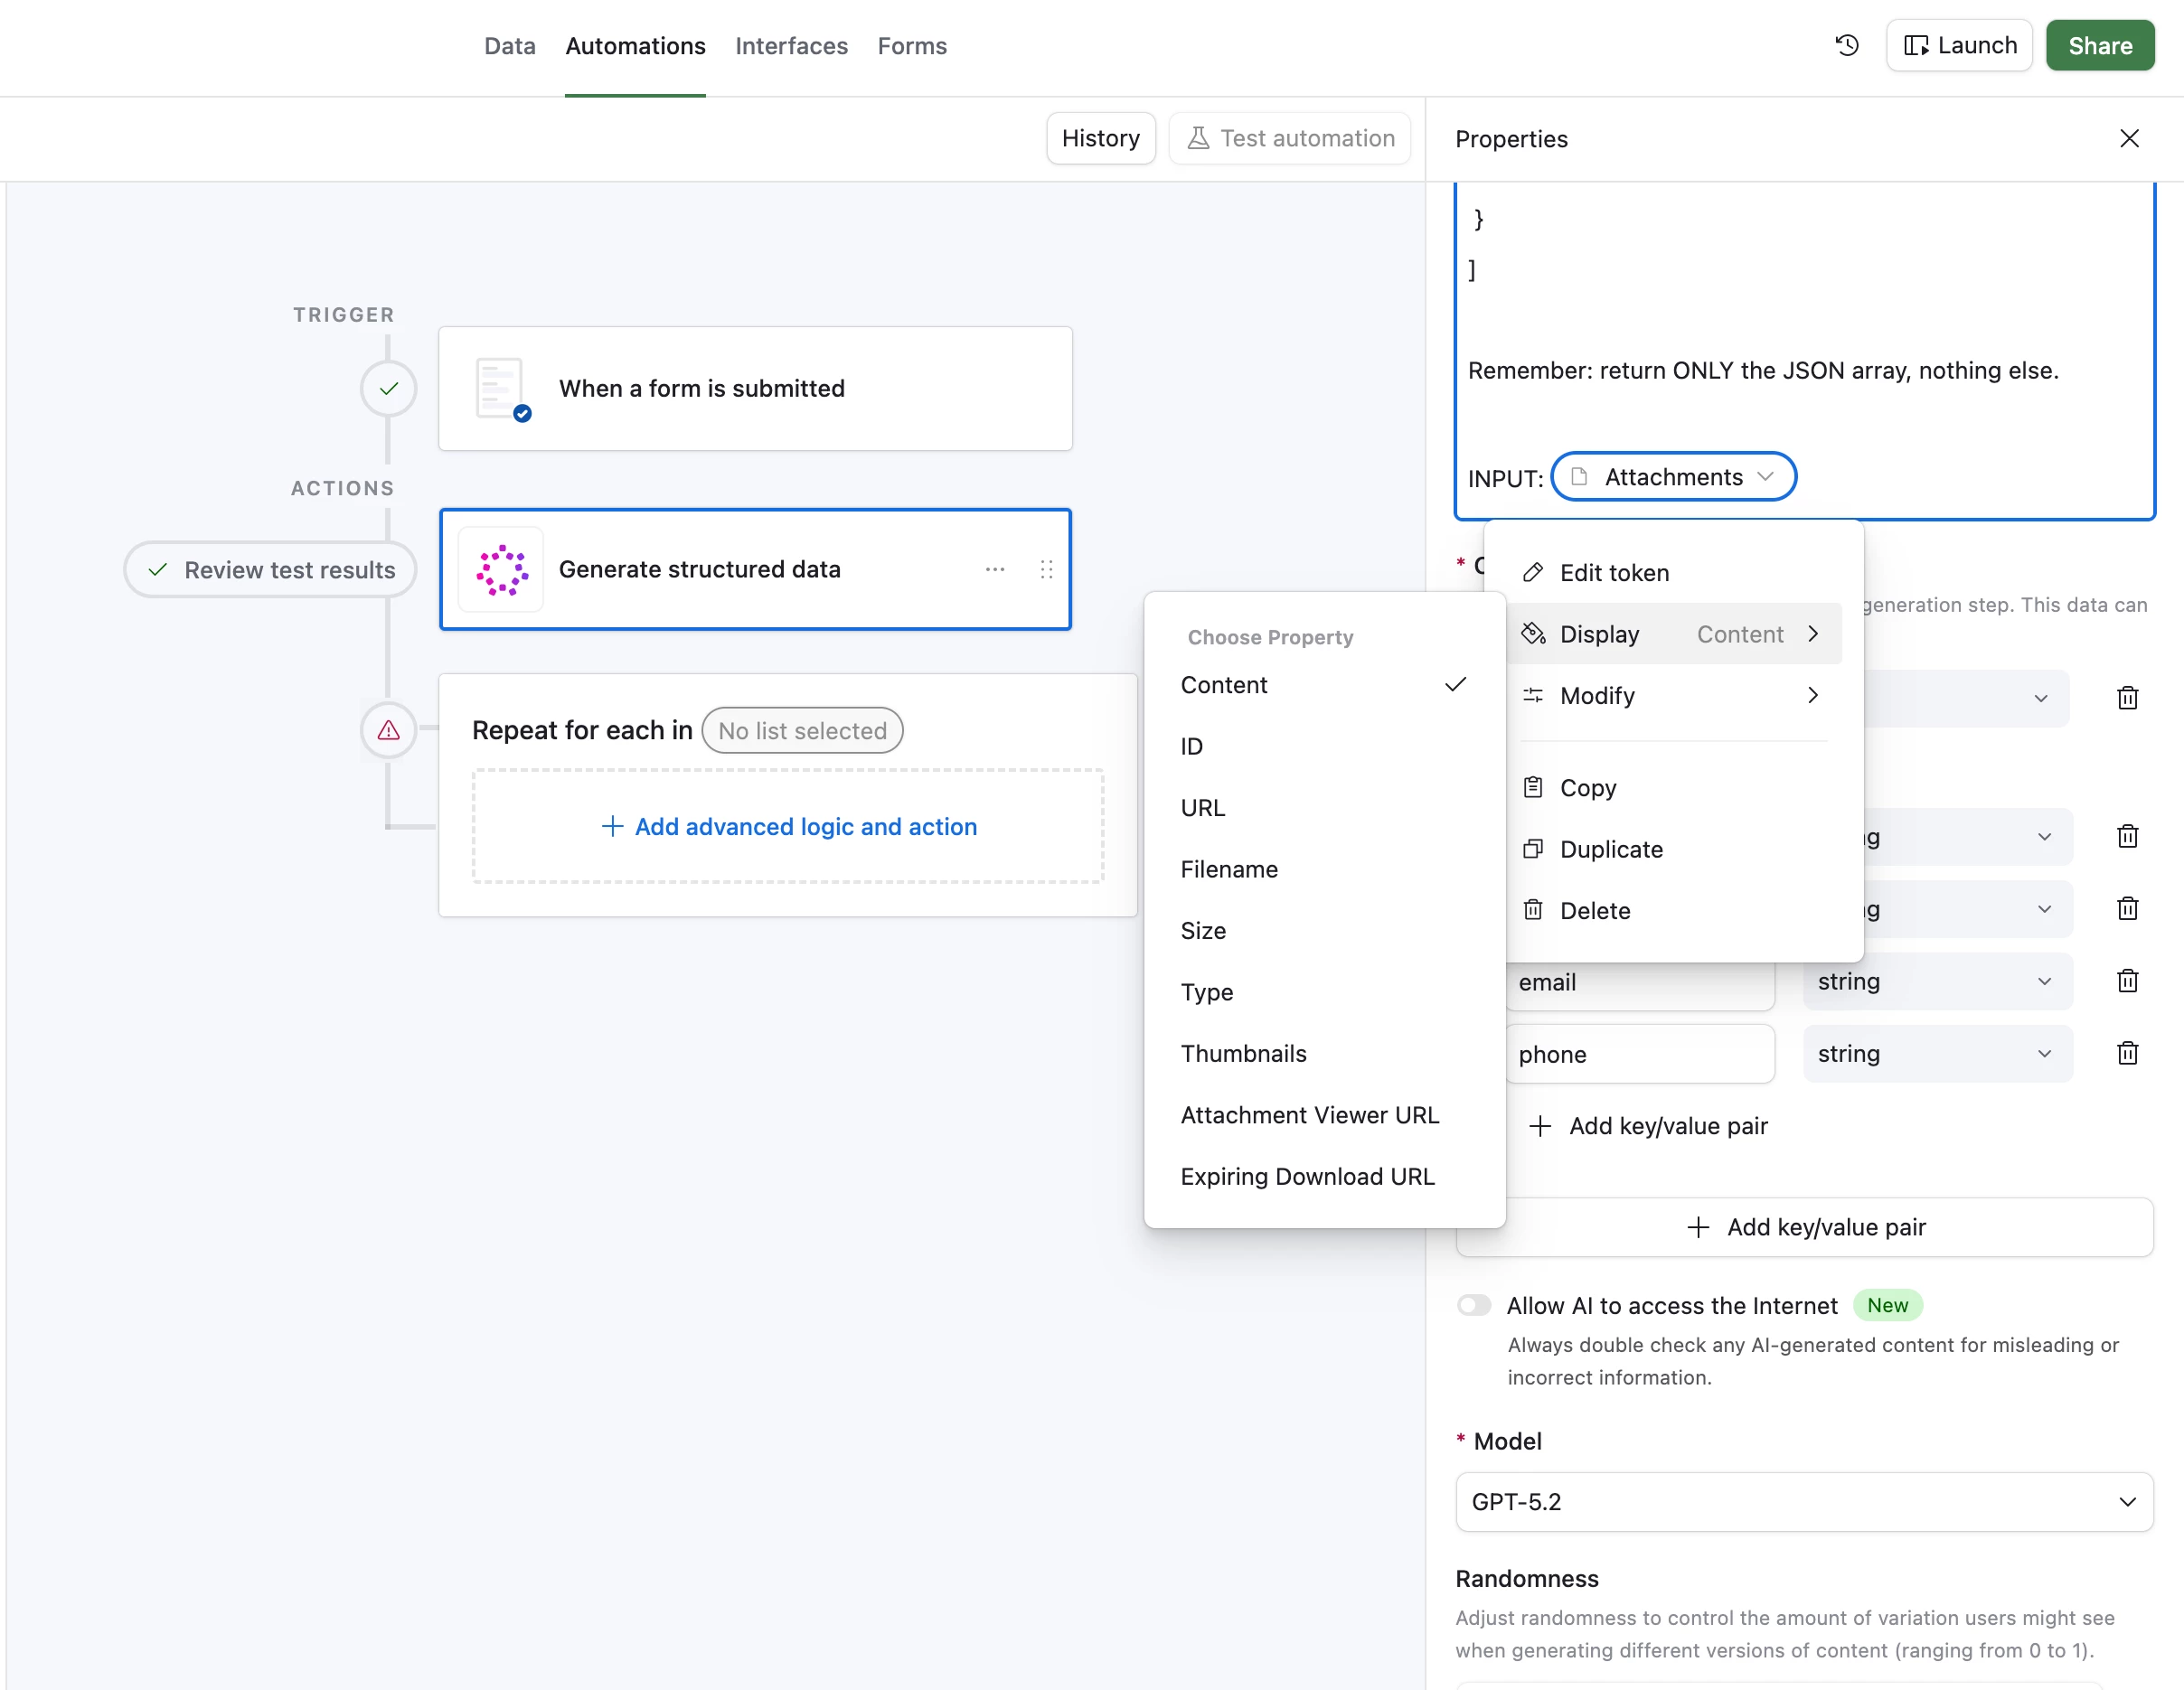Expand the Attachments token dropdown
The height and width of the screenshot is (1690, 2184).
pos(1765,477)
